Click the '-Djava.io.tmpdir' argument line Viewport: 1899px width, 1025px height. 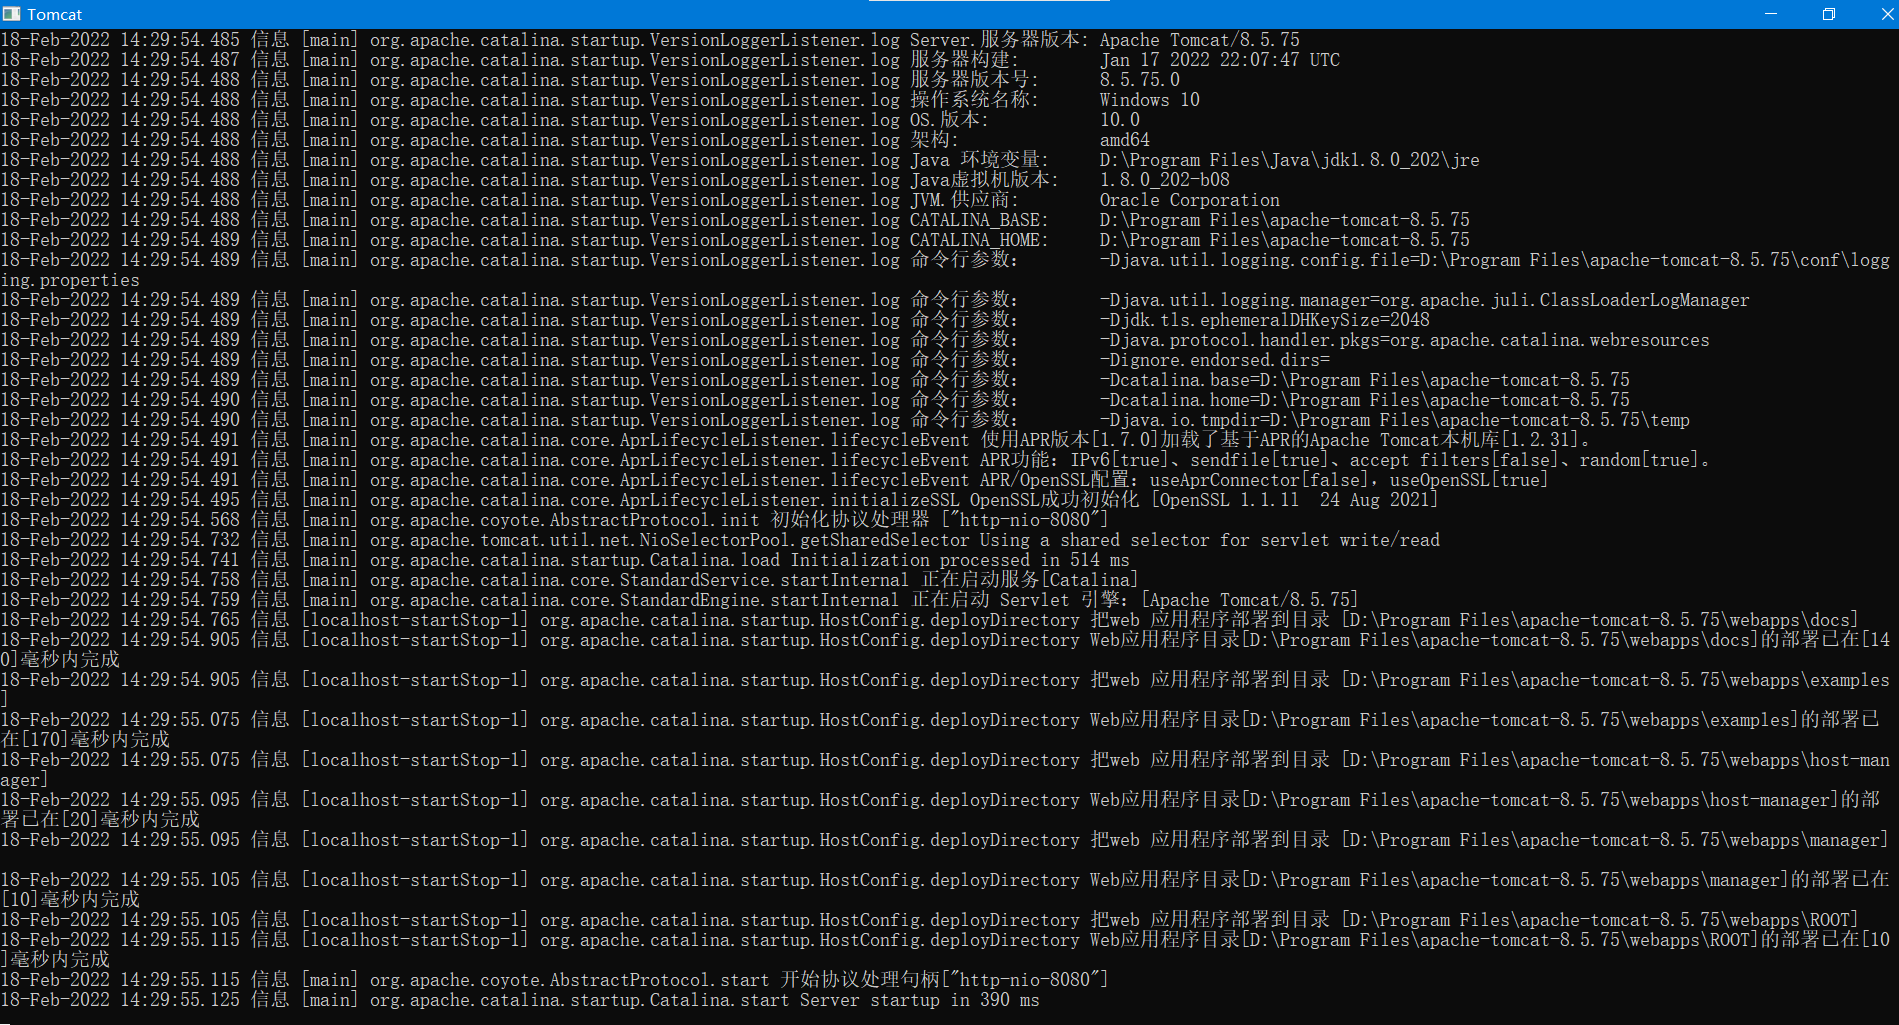[1395, 420]
